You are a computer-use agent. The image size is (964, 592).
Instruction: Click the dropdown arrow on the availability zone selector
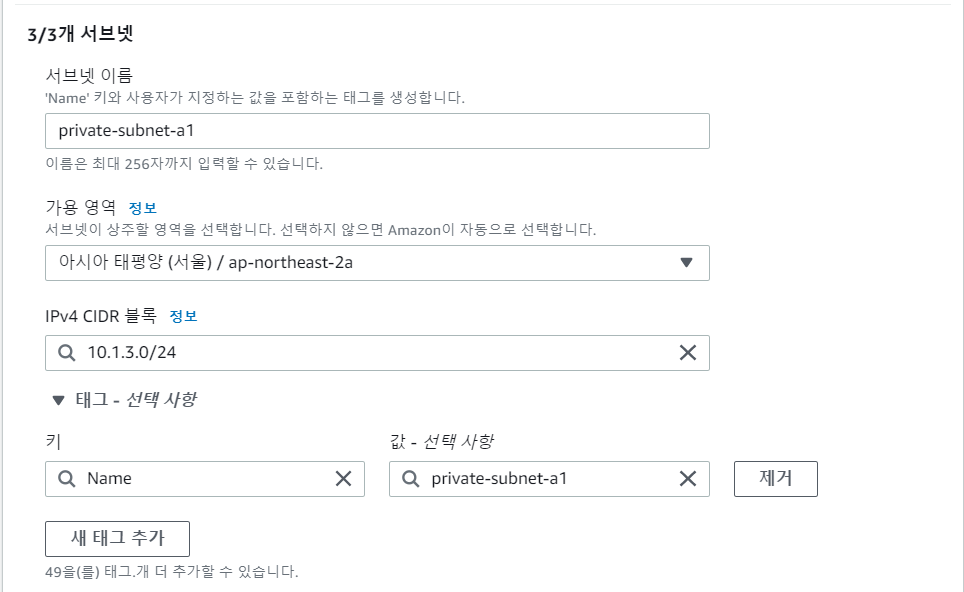pos(688,263)
